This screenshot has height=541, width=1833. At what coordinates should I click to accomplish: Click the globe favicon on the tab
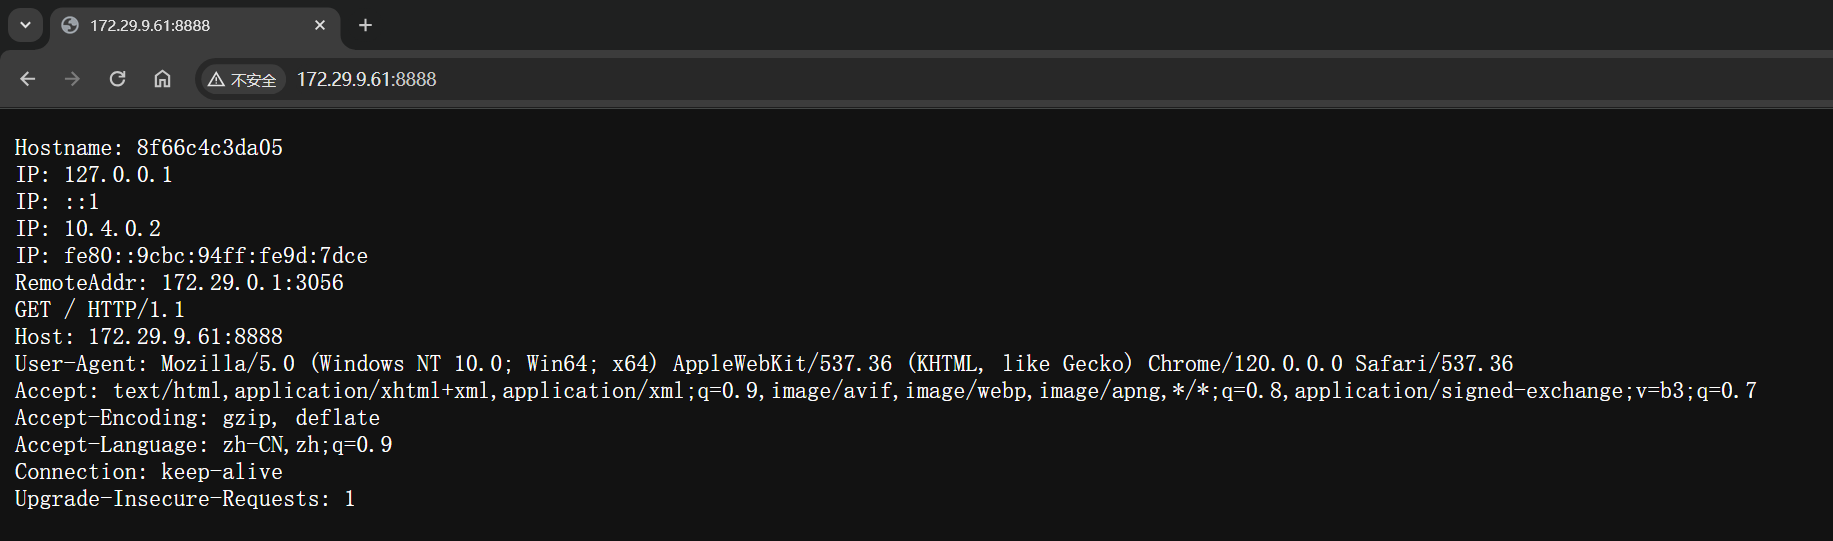tap(70, 25)
